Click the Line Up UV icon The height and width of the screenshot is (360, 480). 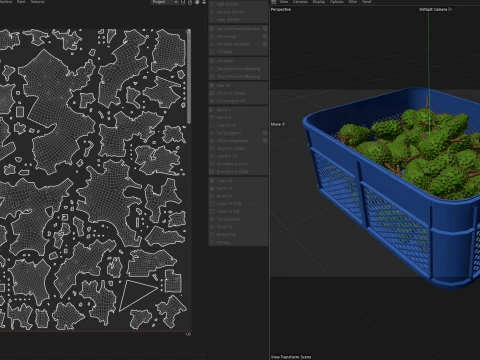(212, 125)
